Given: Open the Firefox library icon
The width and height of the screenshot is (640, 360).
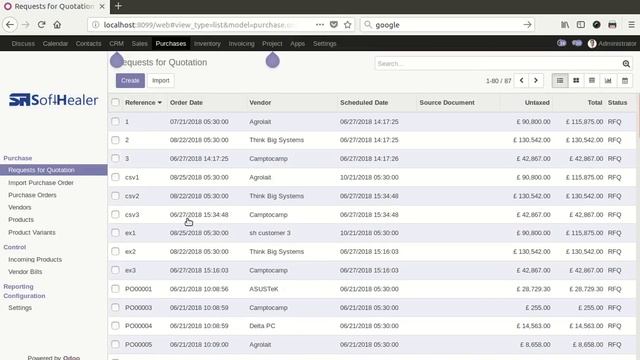Looking at the screenshot, I should point(565,25).
